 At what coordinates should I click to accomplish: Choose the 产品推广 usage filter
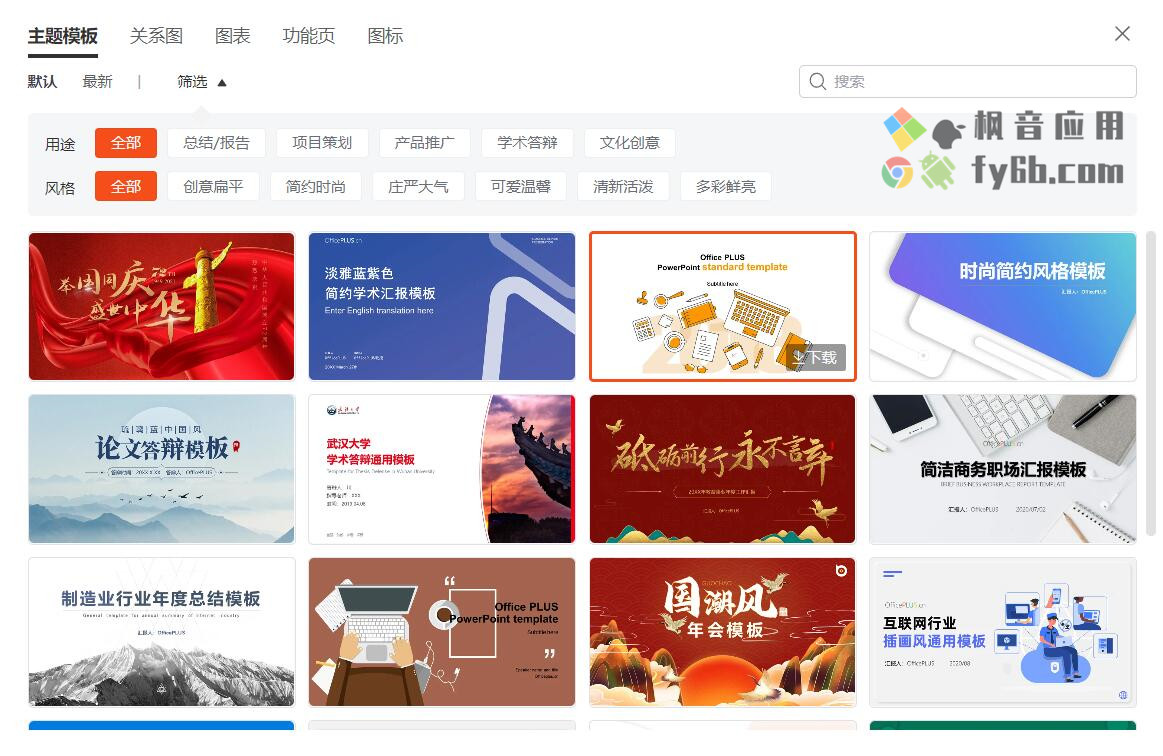click(x=424, y=142)
